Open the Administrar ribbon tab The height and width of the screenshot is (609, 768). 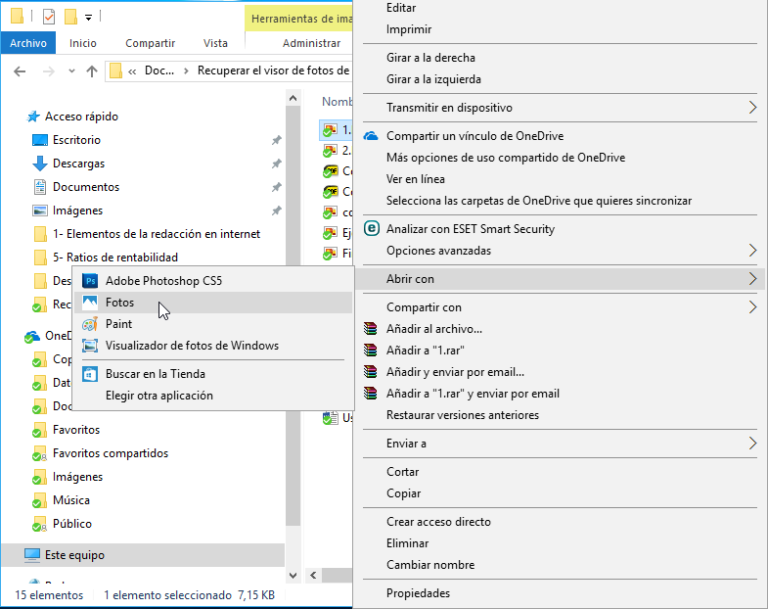pos(312,43)
